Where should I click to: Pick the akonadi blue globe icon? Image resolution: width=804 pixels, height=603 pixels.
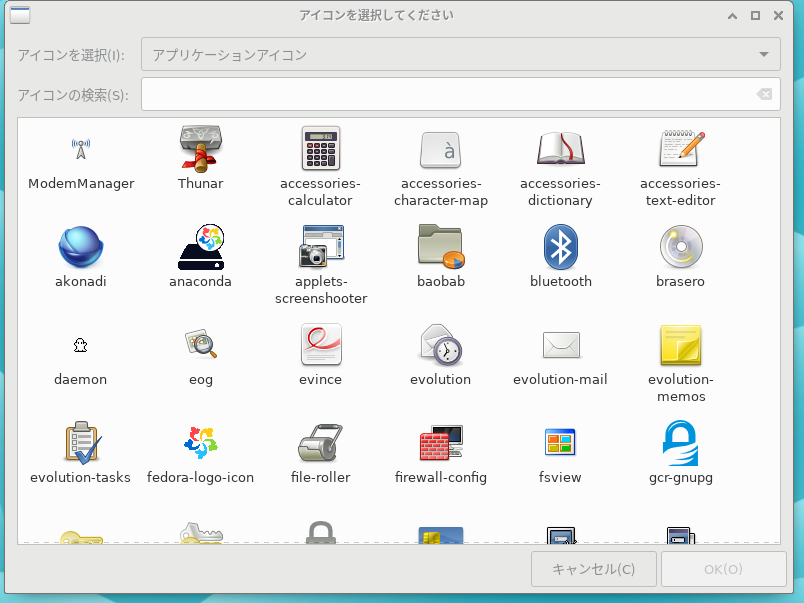(x=81, y=247)
